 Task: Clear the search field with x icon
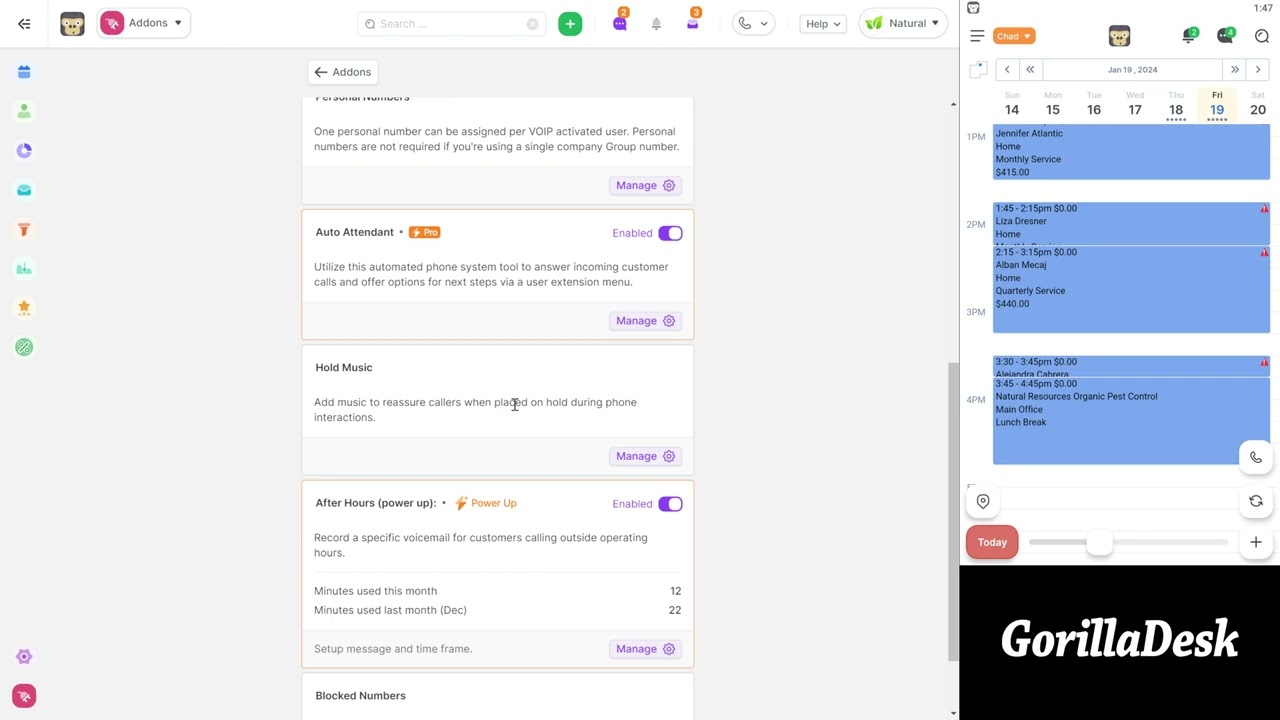532,24
